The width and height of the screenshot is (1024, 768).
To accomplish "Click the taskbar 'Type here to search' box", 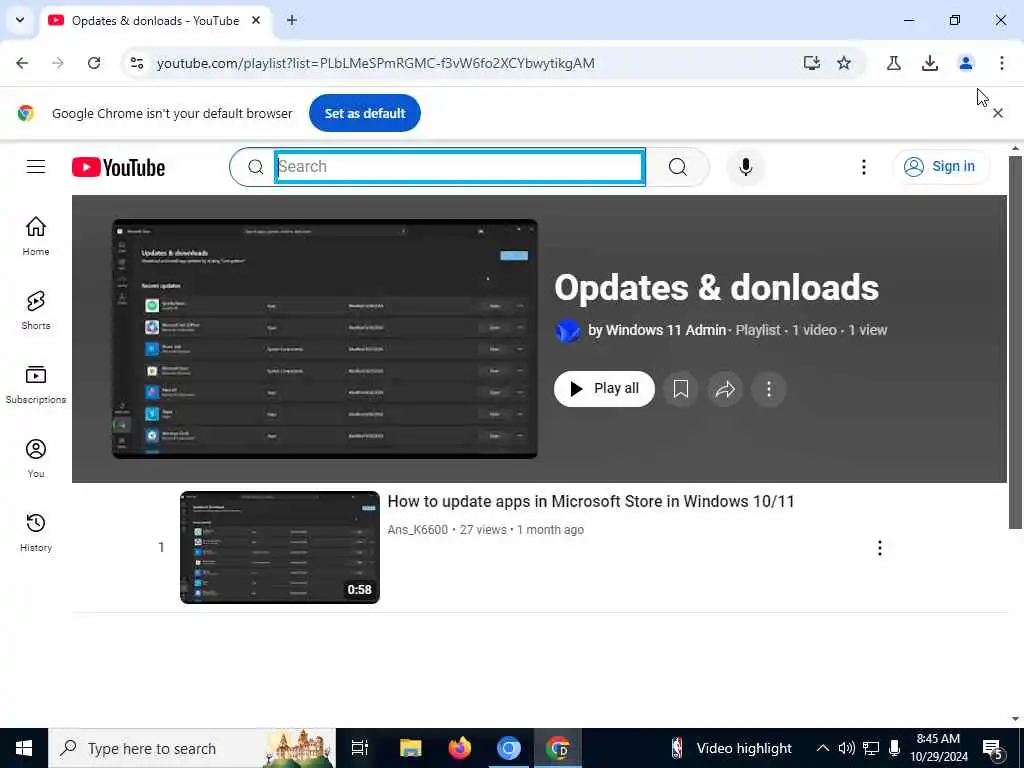I will (x=192, y=748).
